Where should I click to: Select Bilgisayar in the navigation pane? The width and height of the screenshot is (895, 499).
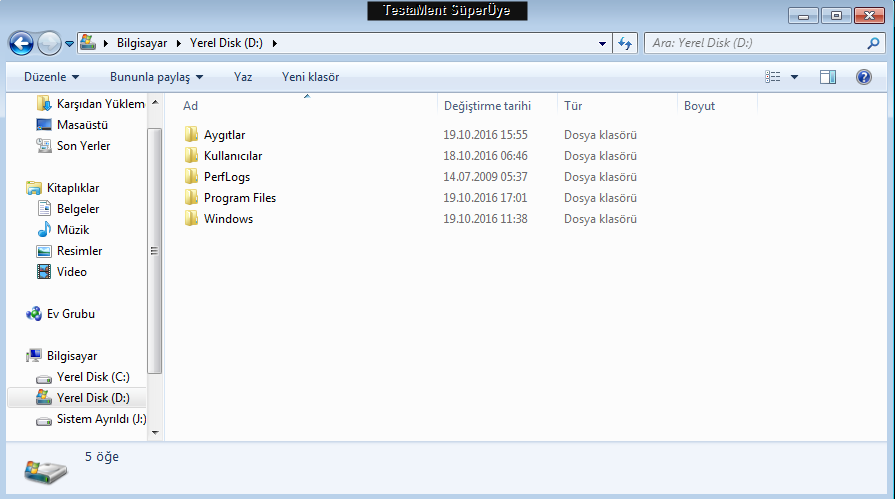point(62,356)
